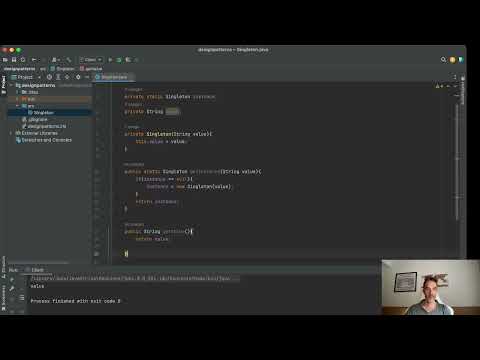Navigate back with the toolbar arrow
The image size is (480, 360).
[34, 60]
